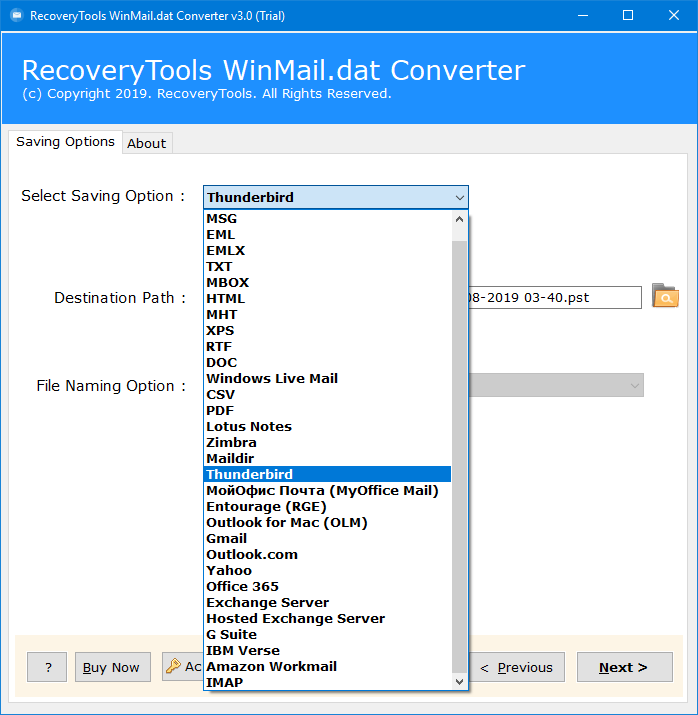Switch to the About tab

(147, 143)
